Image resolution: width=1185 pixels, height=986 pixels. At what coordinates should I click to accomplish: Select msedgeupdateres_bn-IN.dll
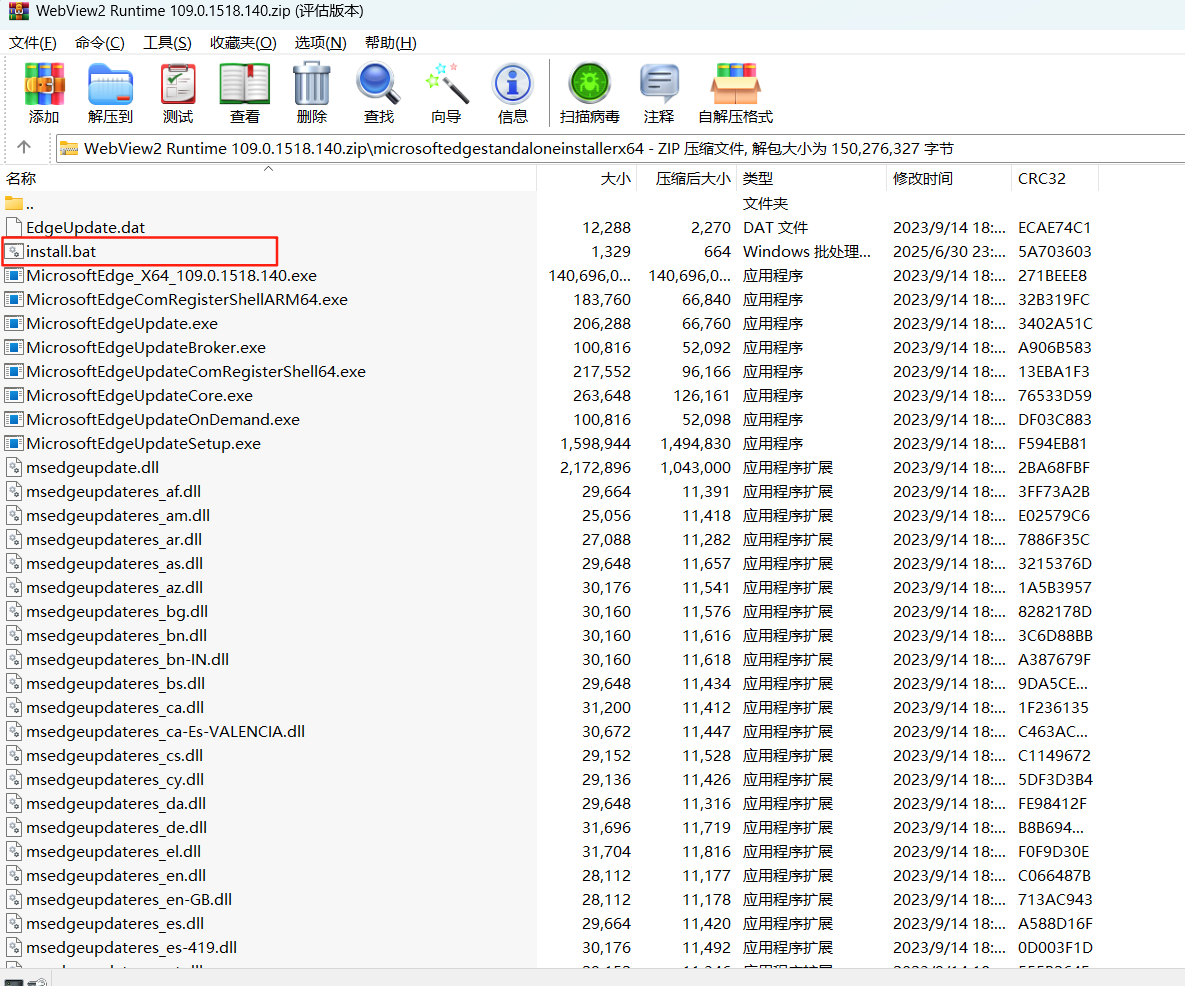128,660
